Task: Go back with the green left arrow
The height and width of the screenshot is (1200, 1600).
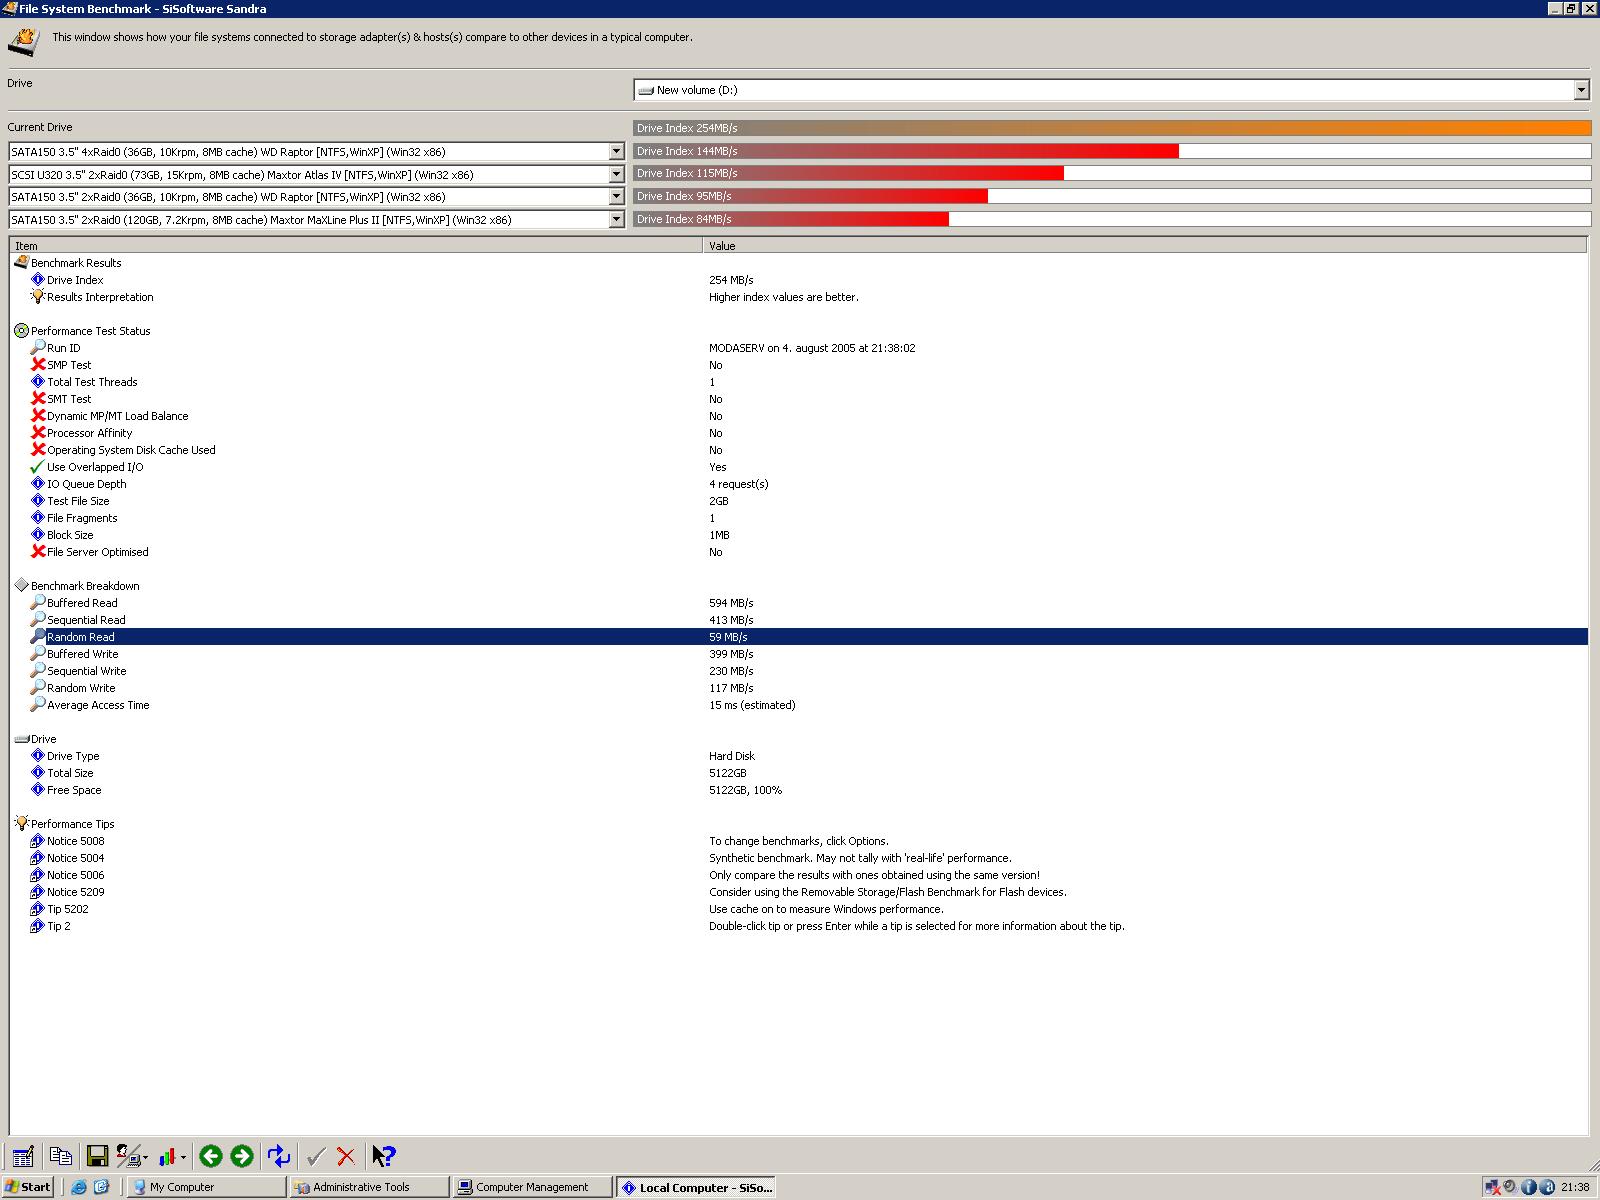Action: tap(210, 1156)
